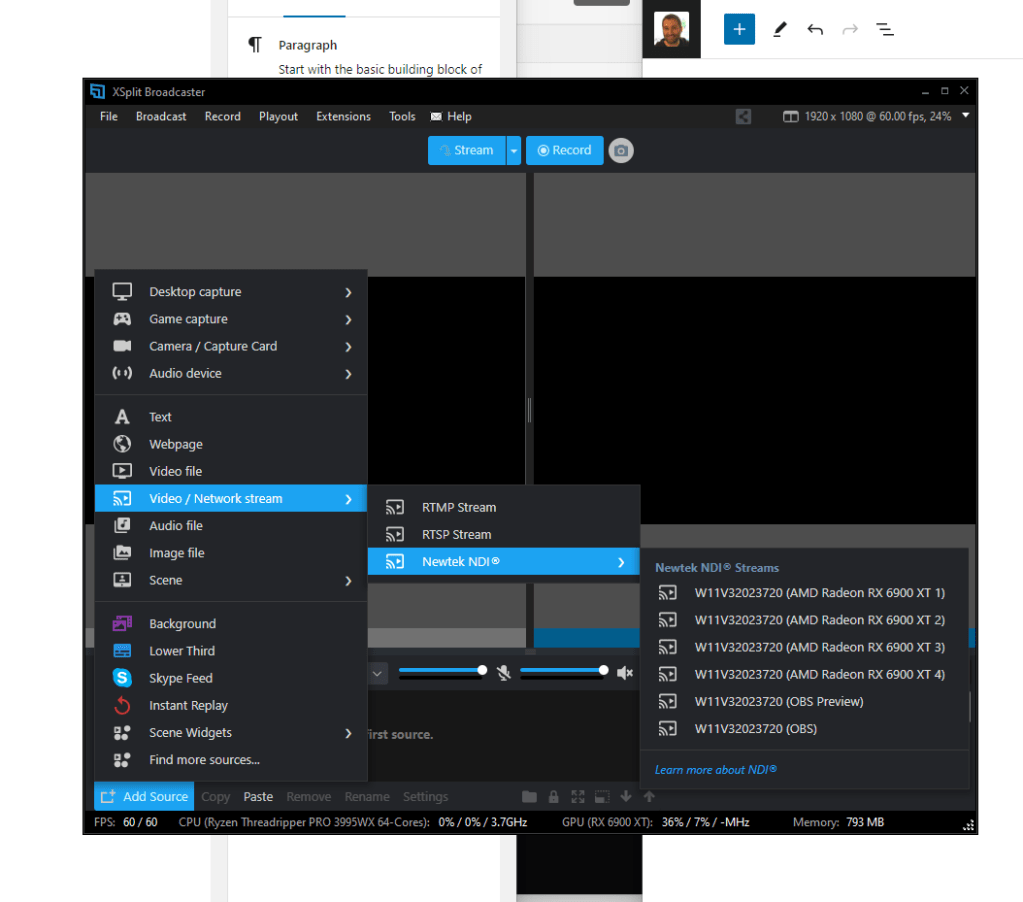The image size is (1023, 902).
Task: Select the W11V32023720 (OBS) NDI stream
Action: [804, 729]
